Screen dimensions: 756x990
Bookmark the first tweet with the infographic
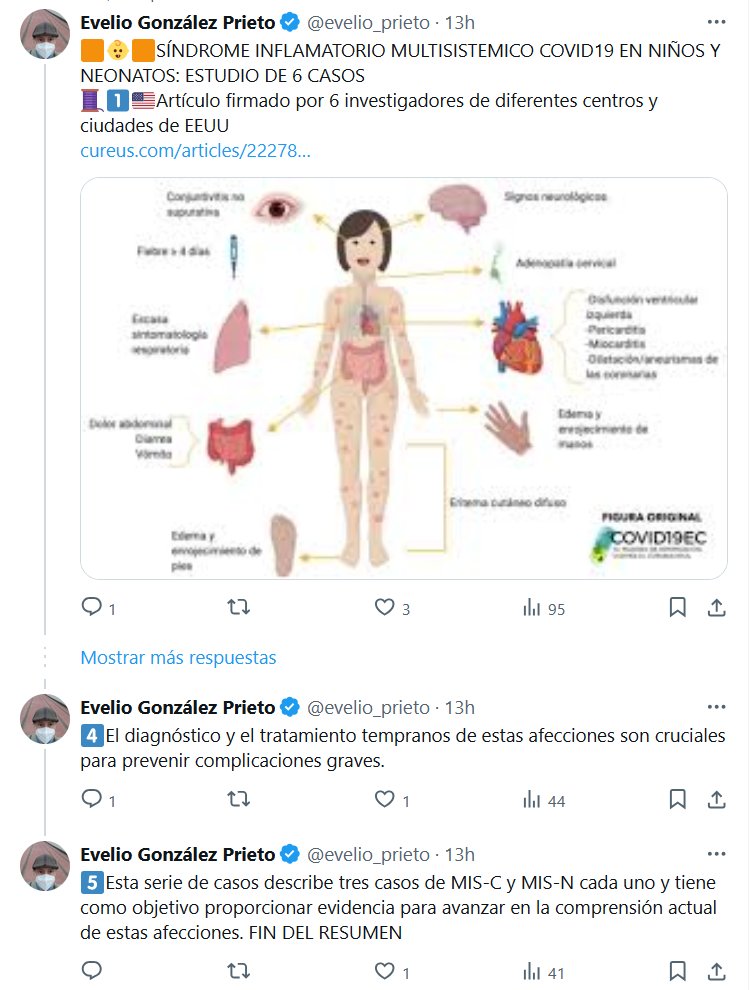pos(677,607)
